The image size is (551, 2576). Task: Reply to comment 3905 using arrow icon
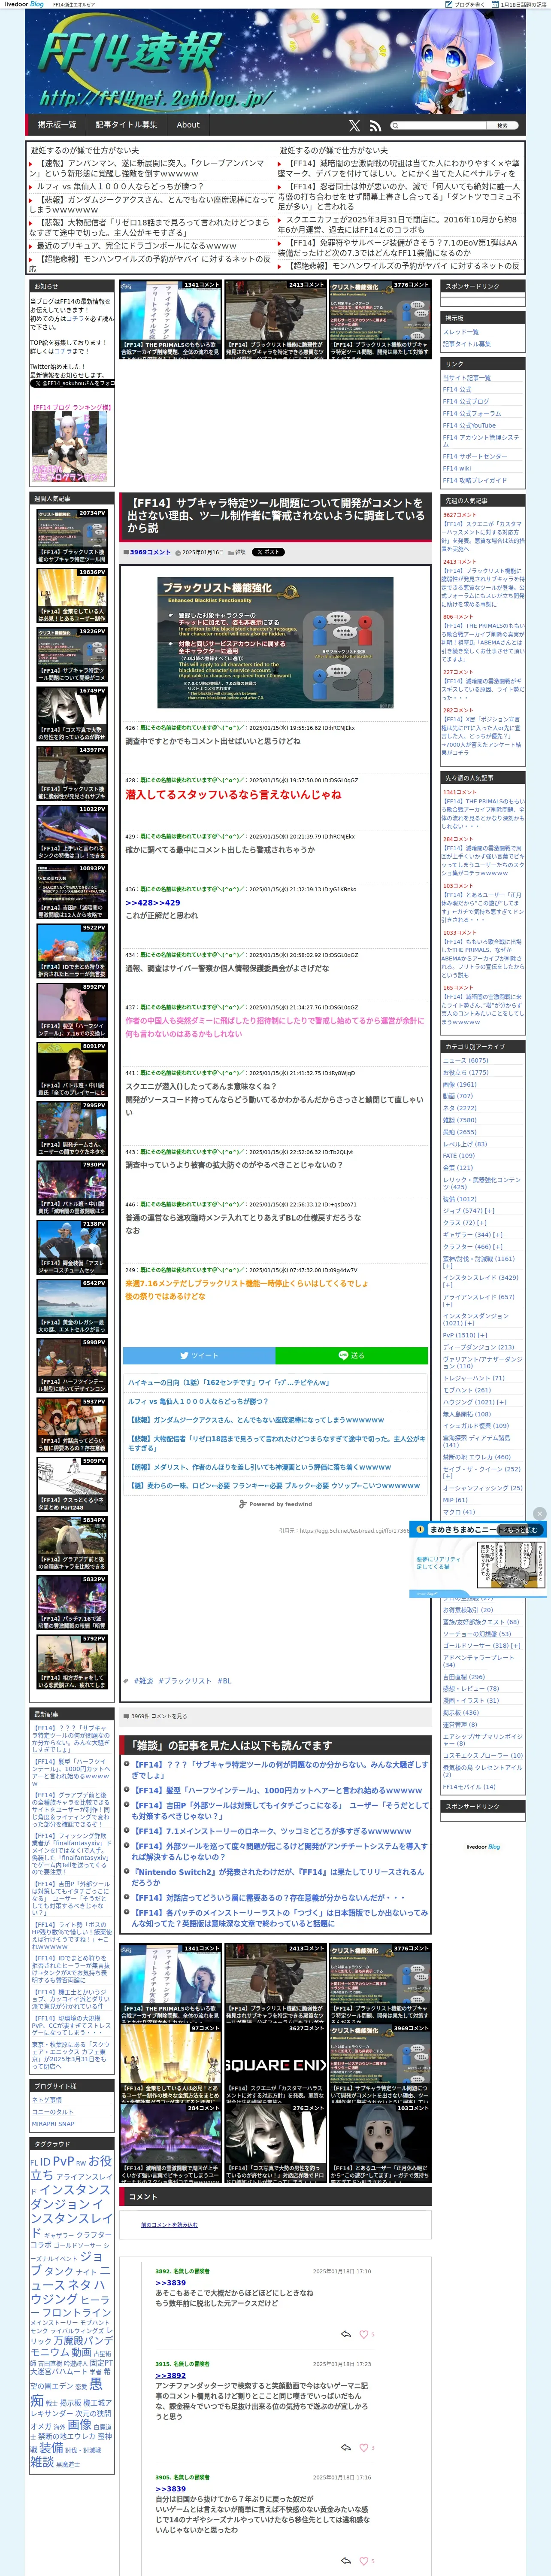346,2561
